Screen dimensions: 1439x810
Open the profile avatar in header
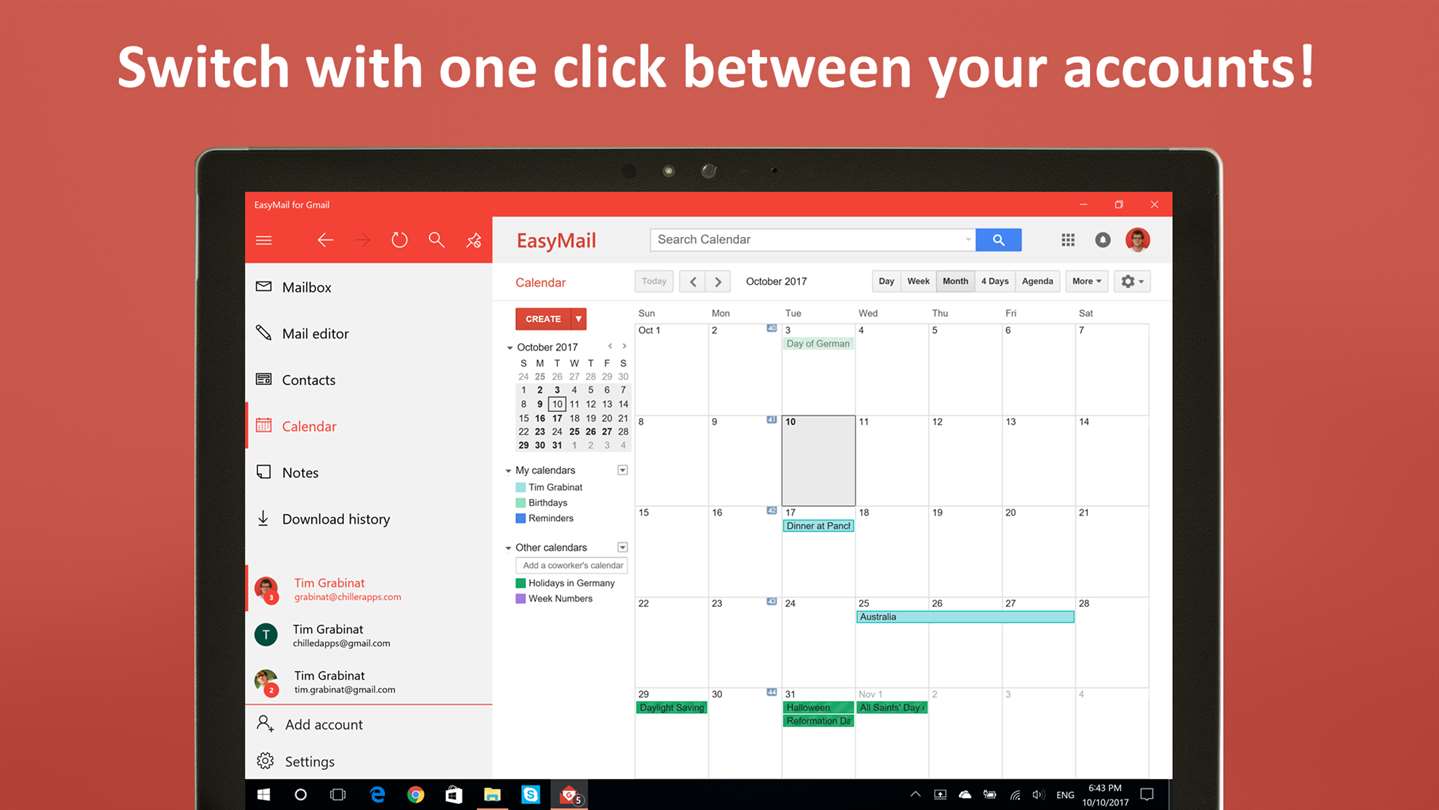click(x=1137, y=240)
